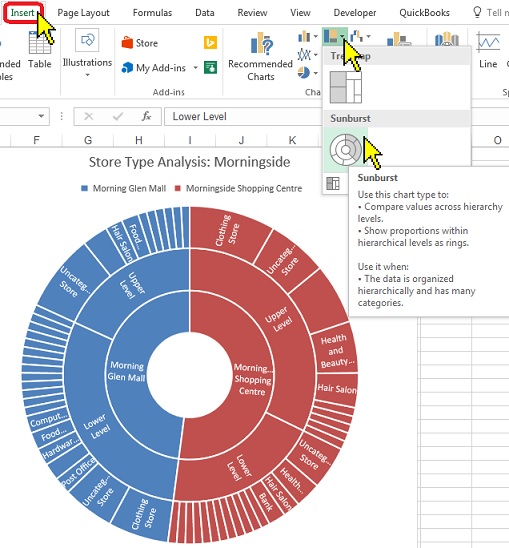The height and width of the screenshot is (548, 509).
Task: Click the More Hierarchy Charts icon
Action: (333, 183)
